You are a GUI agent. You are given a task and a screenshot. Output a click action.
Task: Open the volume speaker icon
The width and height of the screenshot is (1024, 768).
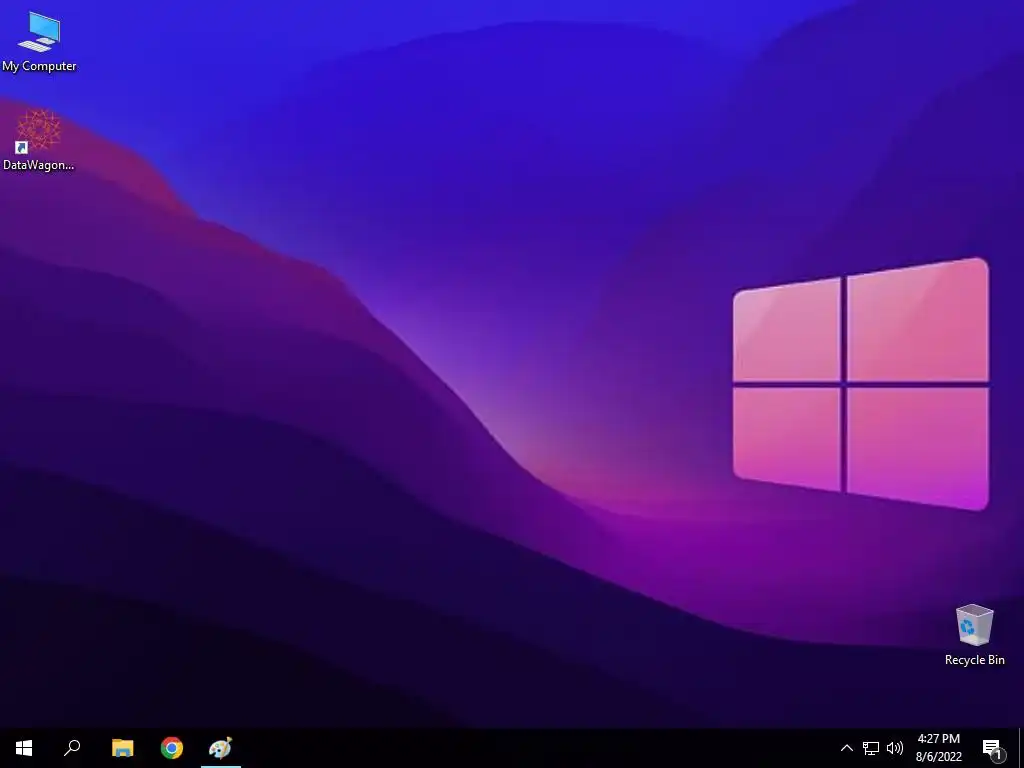click(895, 748)
